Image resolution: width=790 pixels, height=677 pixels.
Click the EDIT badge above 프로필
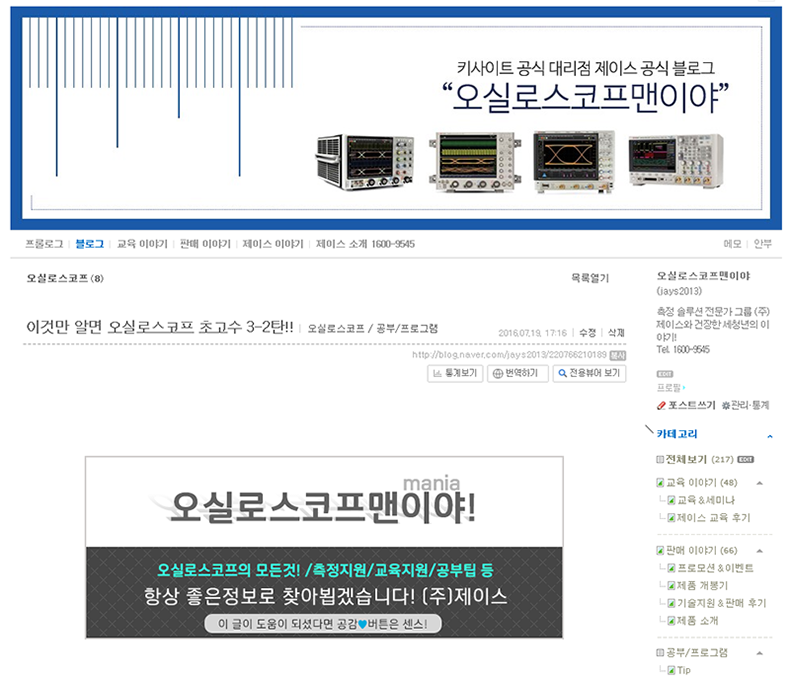click(665, 374)
